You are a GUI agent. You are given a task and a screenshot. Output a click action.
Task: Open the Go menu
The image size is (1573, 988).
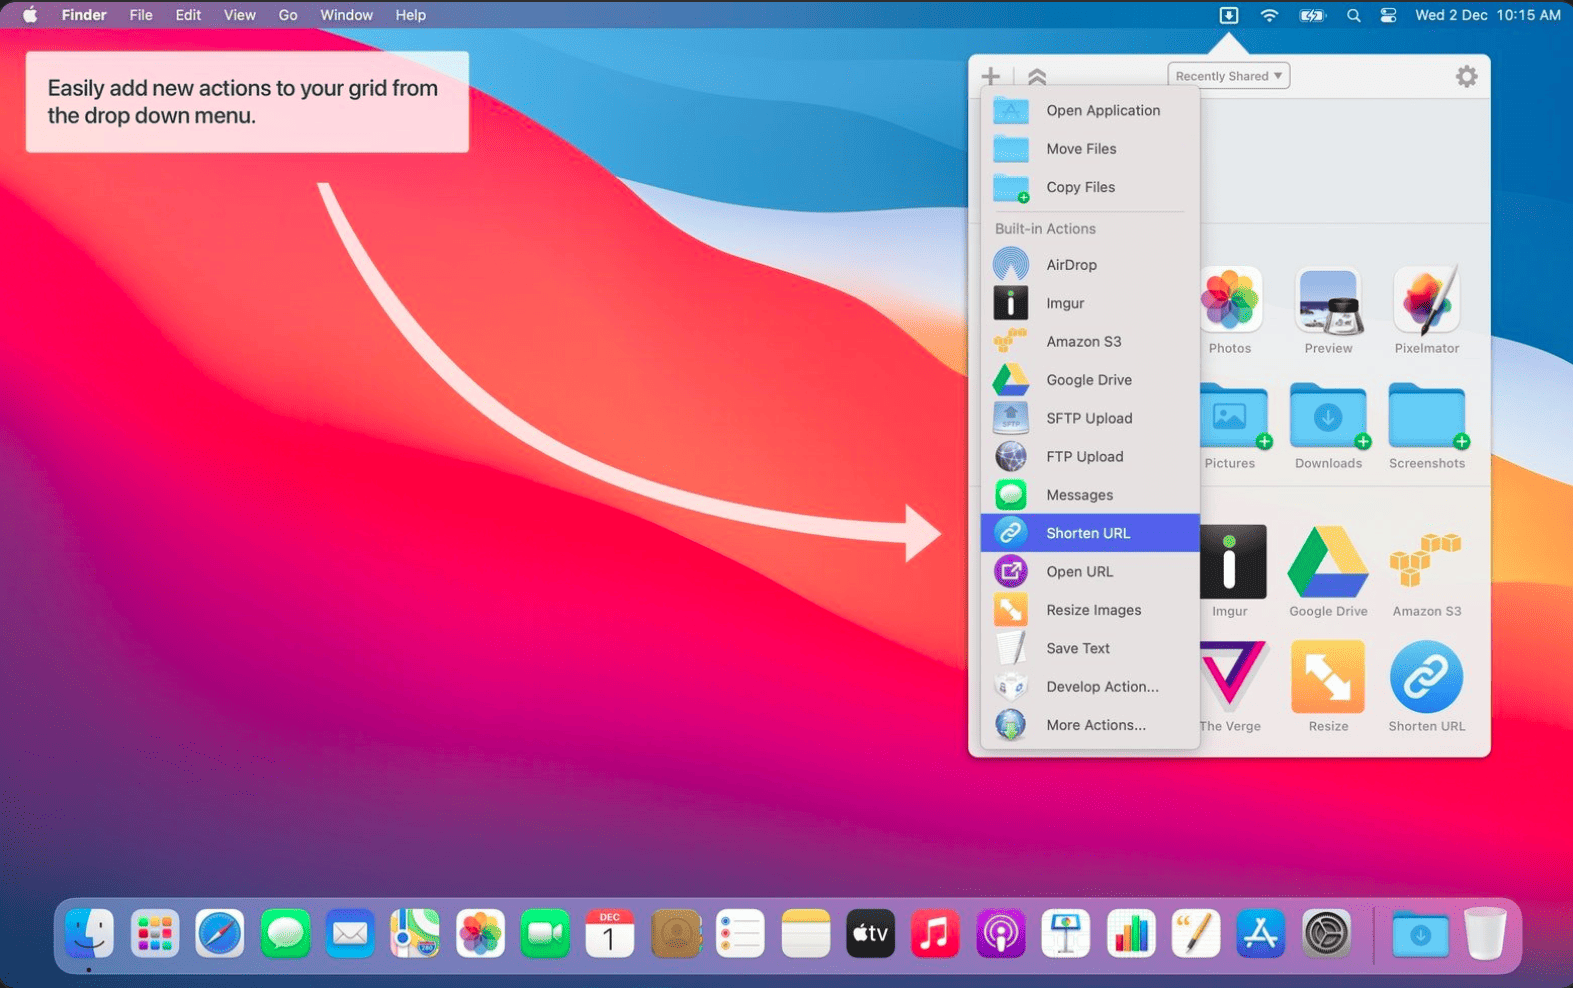tap(288, 15)
